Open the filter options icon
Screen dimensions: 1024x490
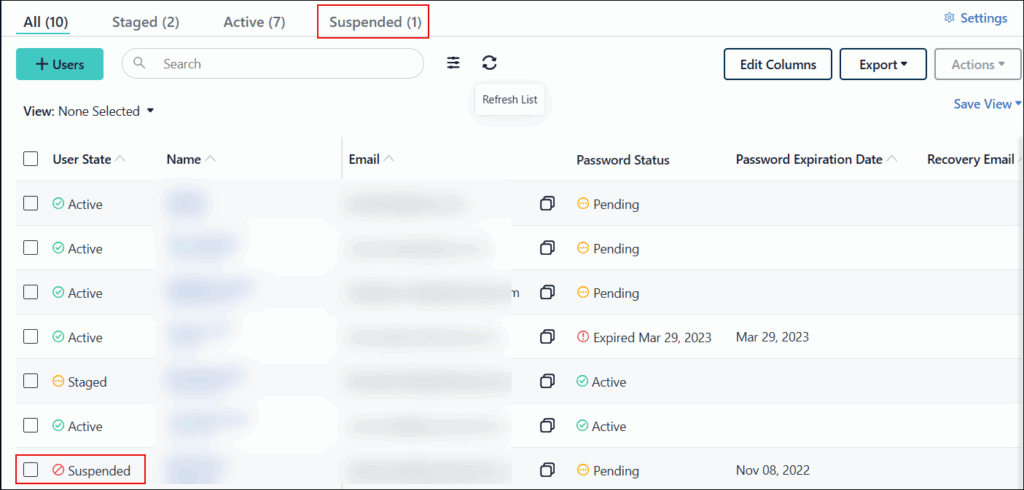pyautogui.click(x=454, y=63)
